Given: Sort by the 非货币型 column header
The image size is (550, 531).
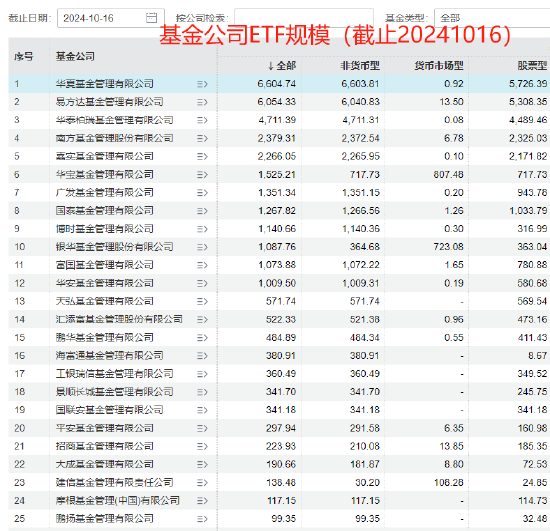Looking at the screenshot, I should [360, 66].
